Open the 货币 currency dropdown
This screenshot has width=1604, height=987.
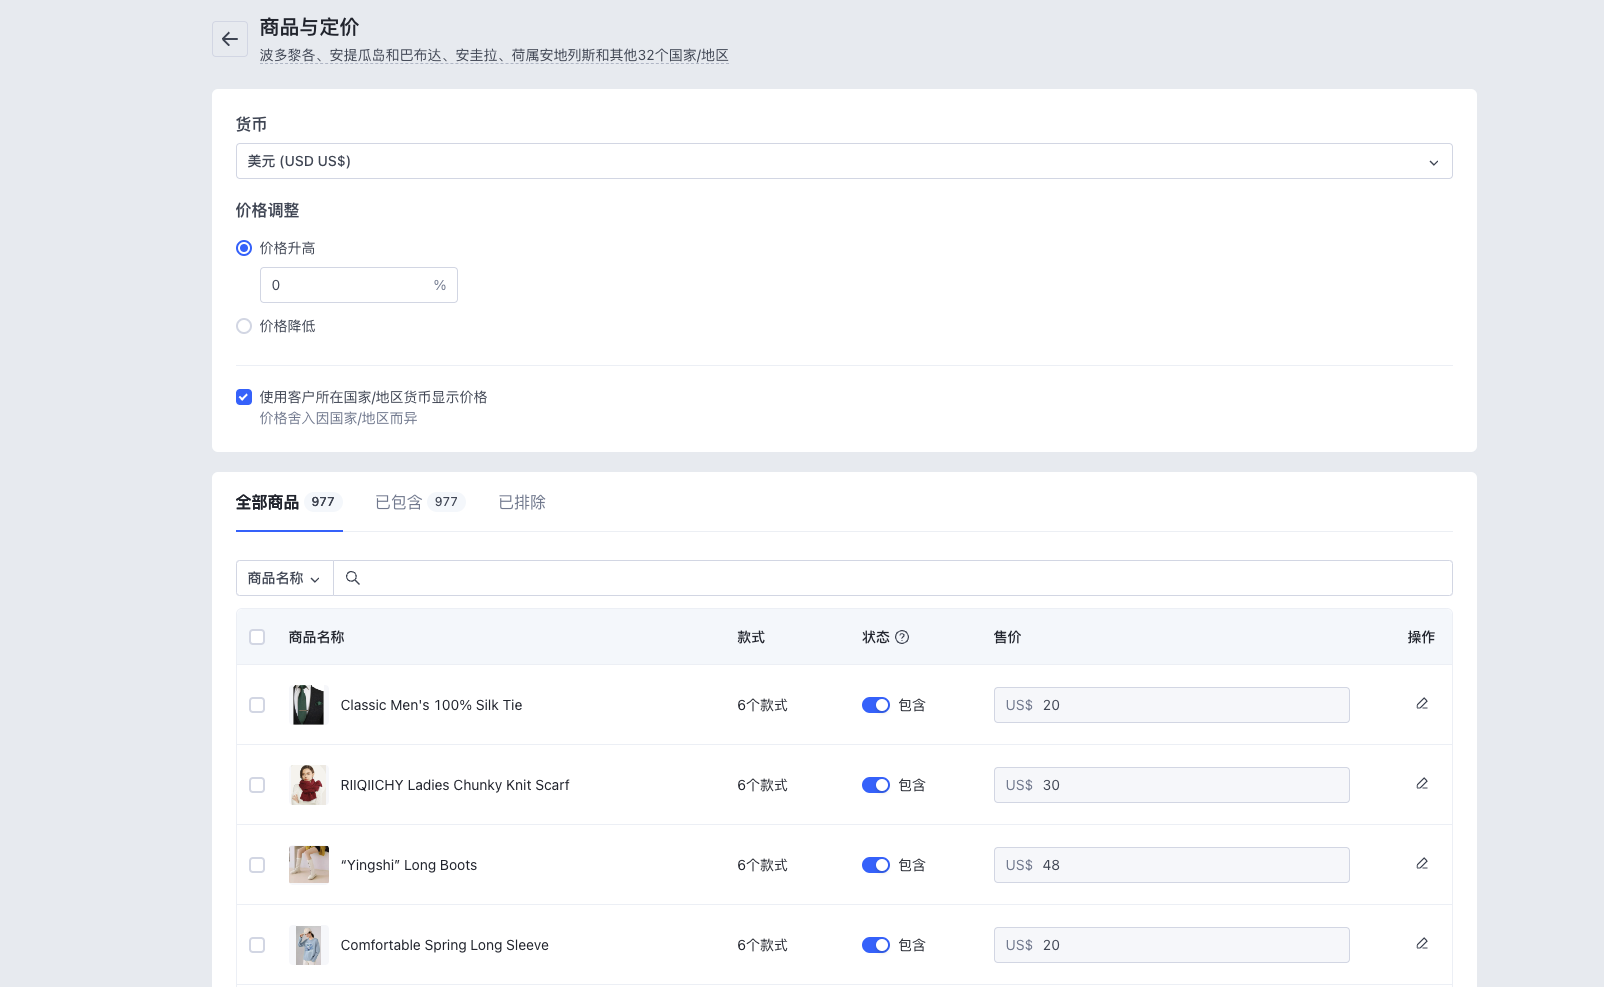(x=843, y=161)
